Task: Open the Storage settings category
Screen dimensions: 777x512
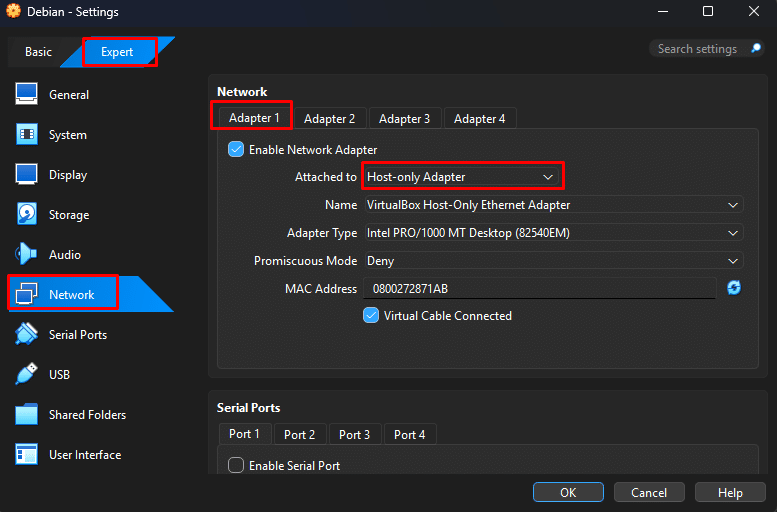Action: click(69, 215)
